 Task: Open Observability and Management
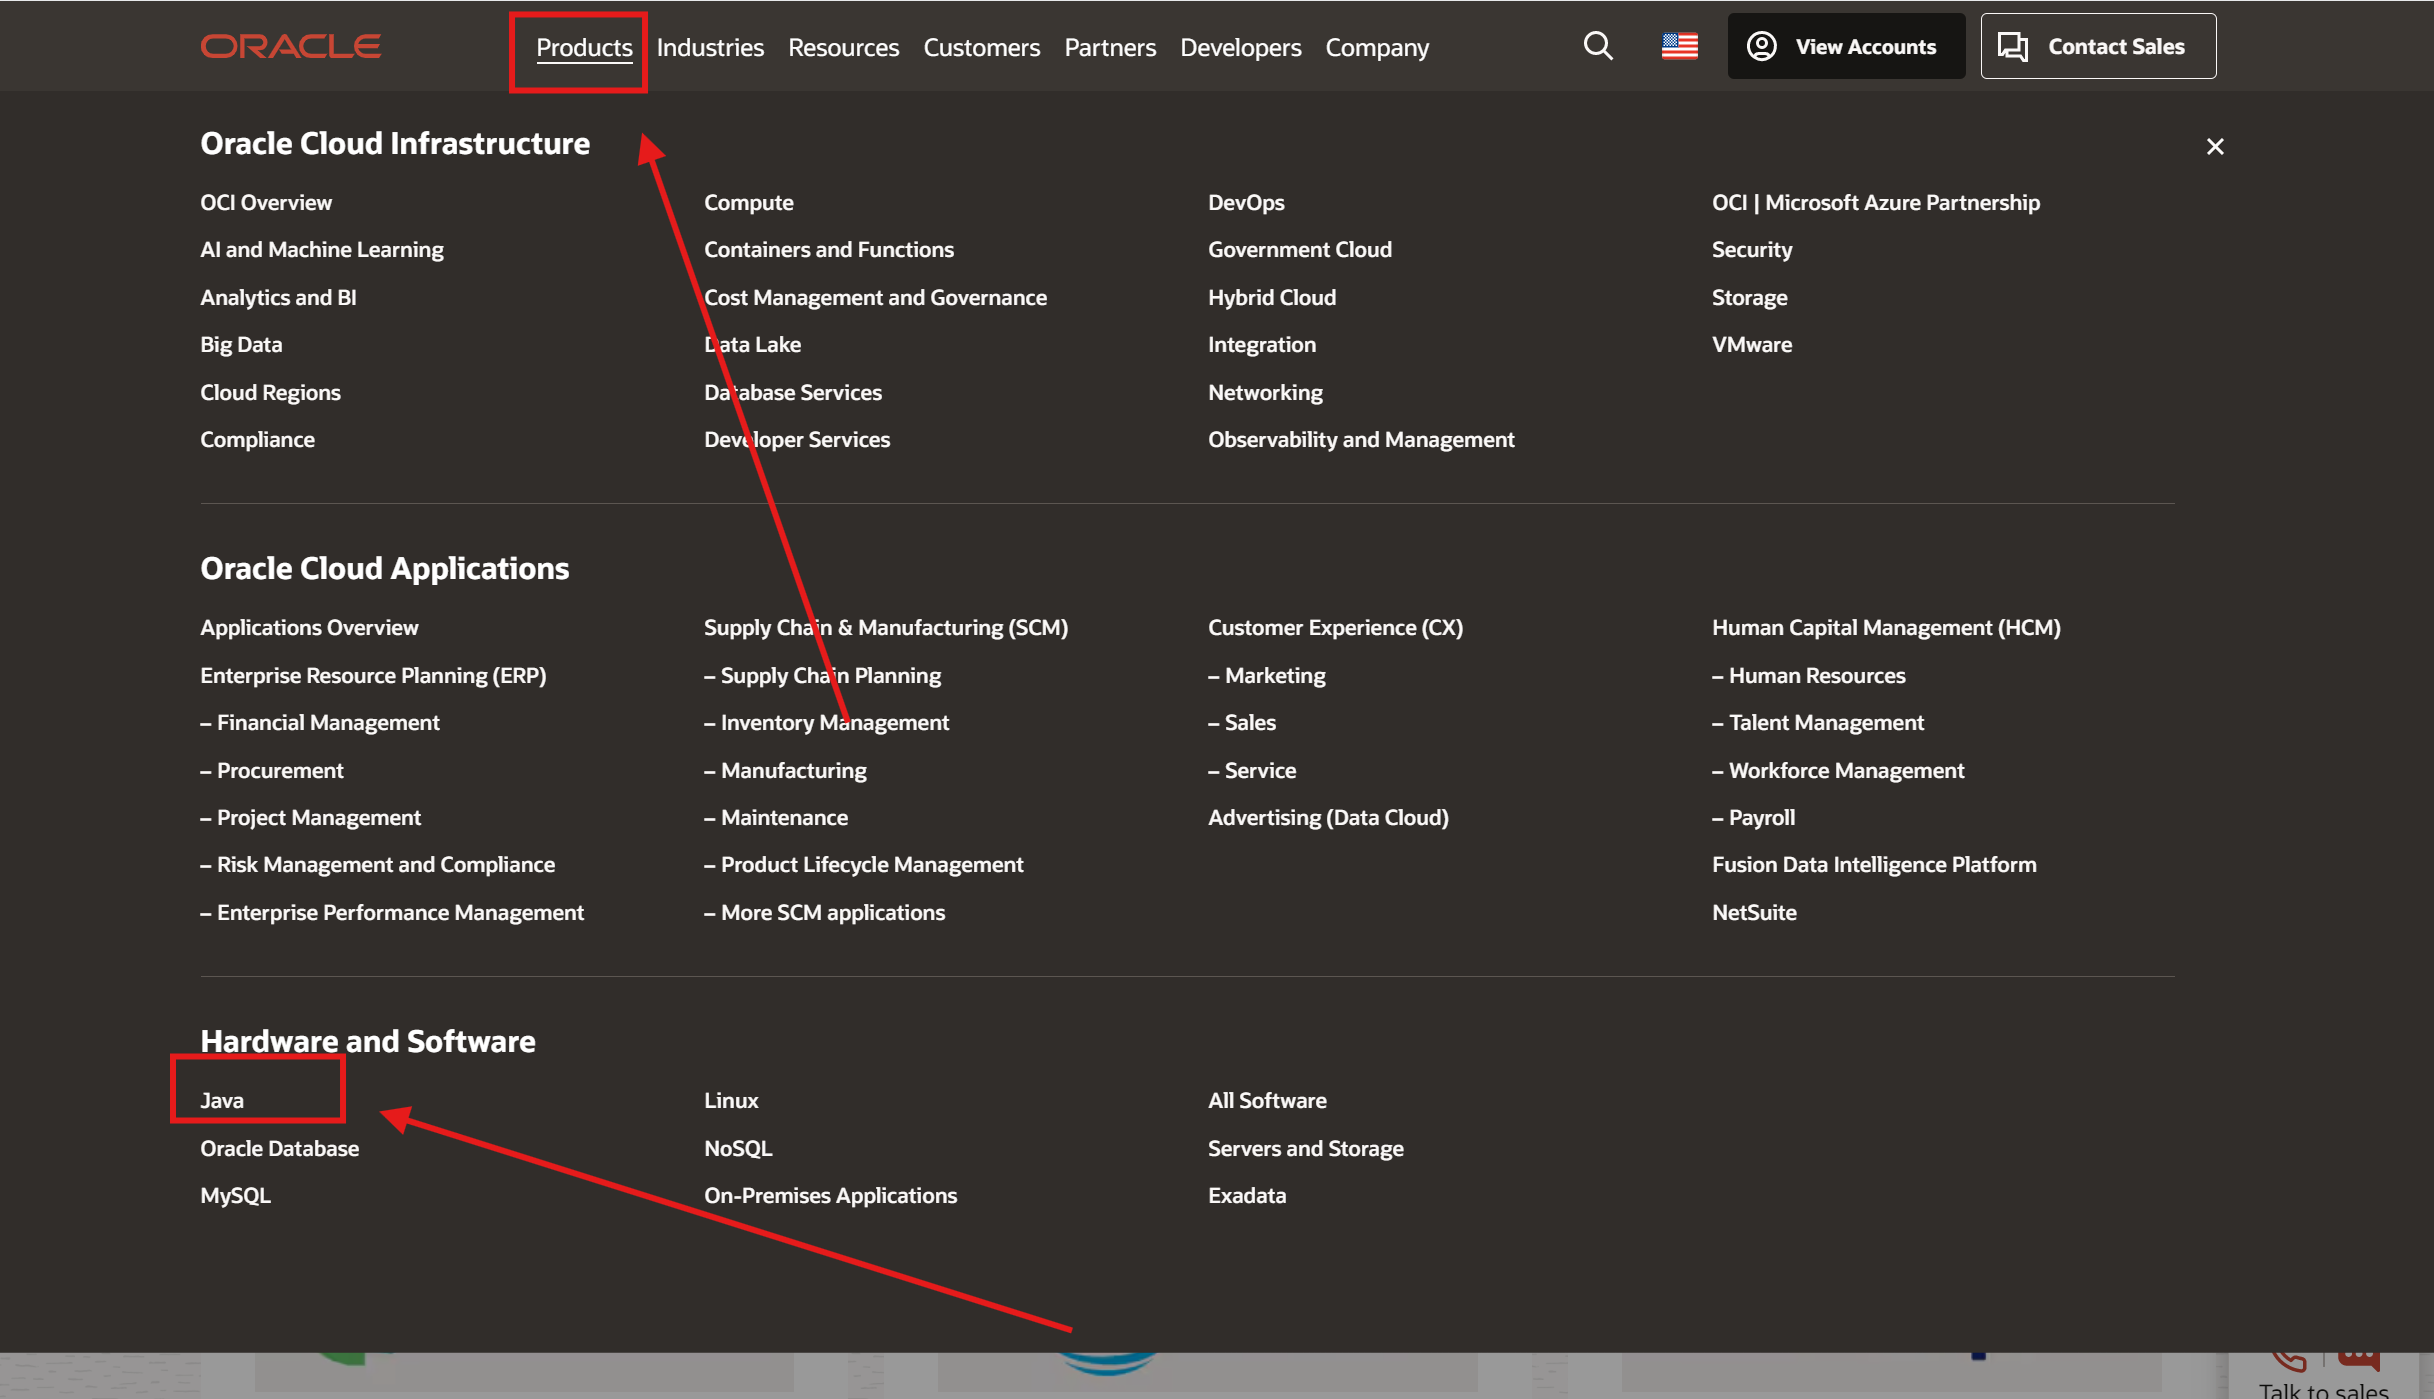pyautogui.click(x=1361, y=439)
